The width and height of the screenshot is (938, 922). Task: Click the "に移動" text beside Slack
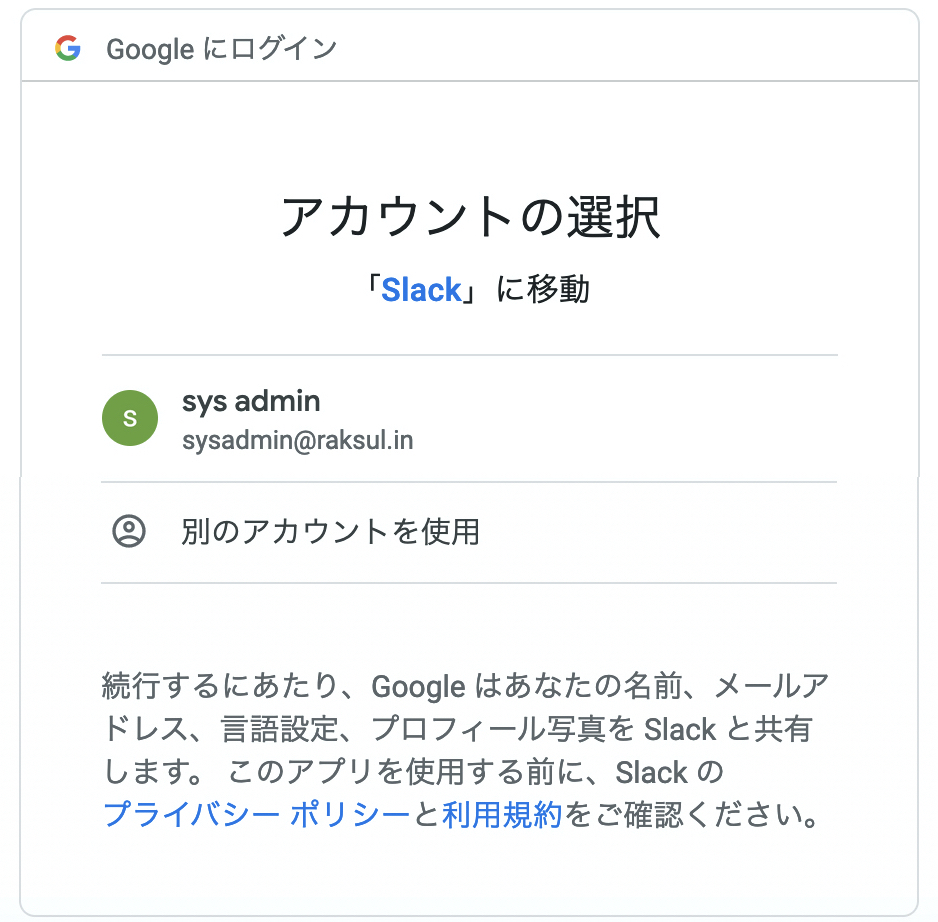click(x=543, y=290)
